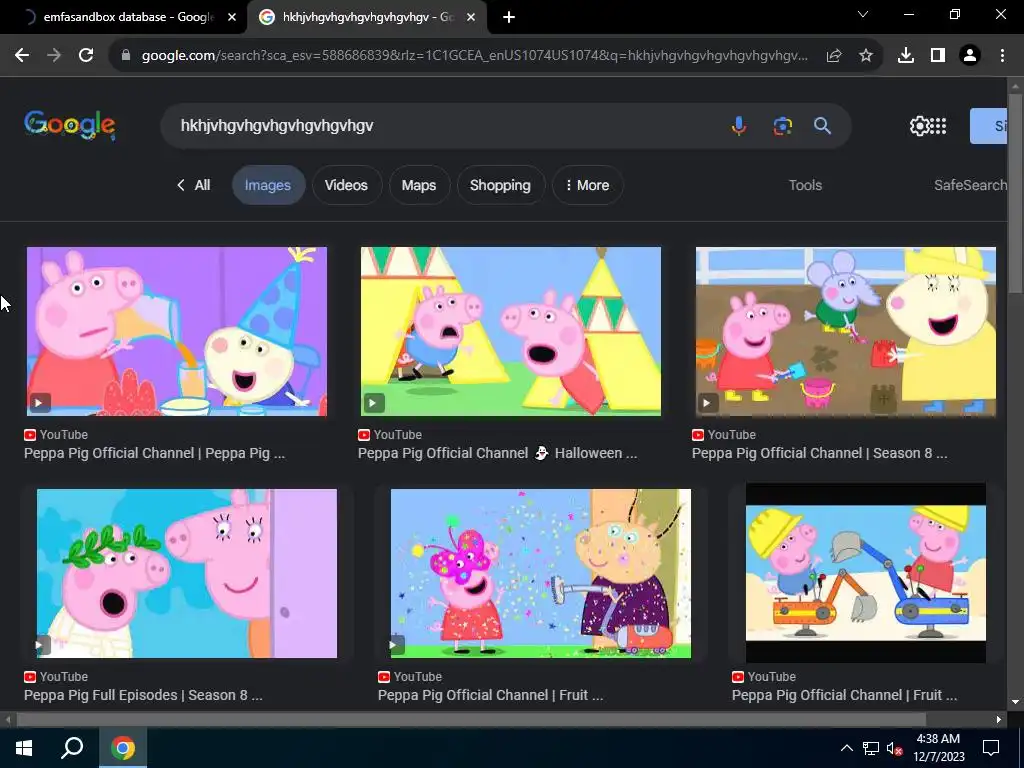Toggle the Chrome side panel icon
Screen dimensions: 1024x768
(x=938, y=56)
